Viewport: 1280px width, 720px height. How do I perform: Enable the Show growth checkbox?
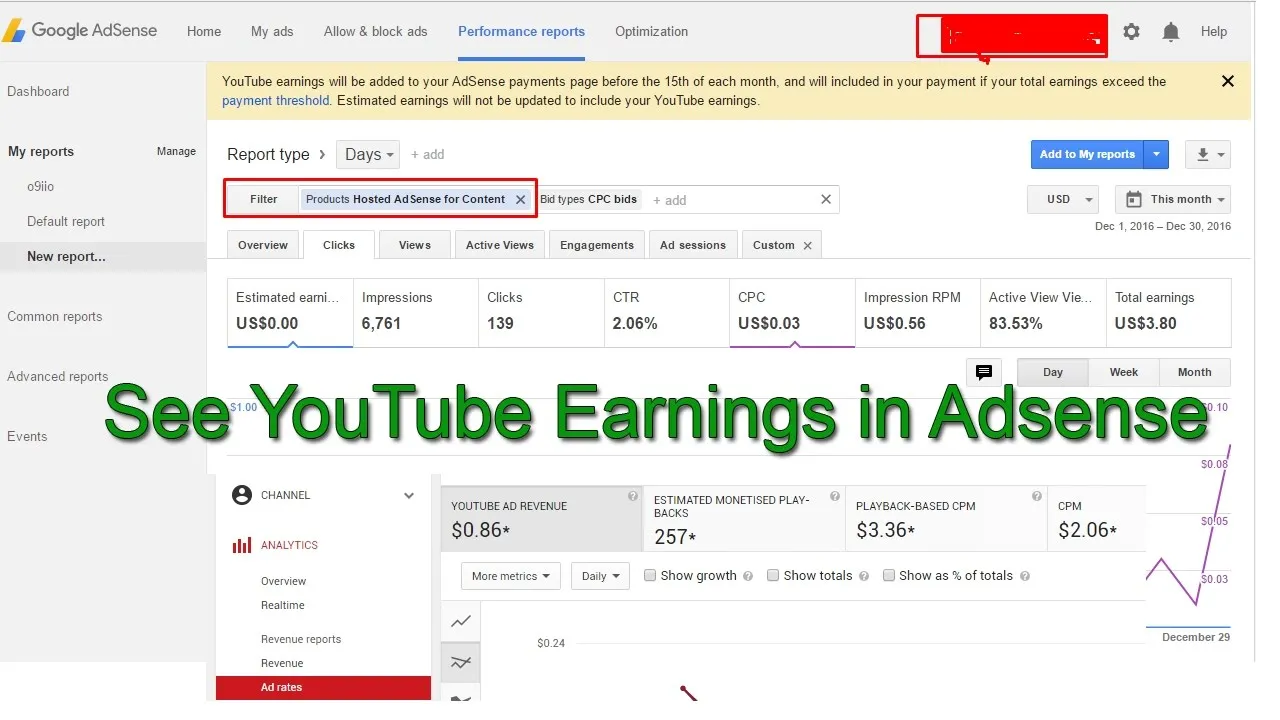tap(649, 575)
